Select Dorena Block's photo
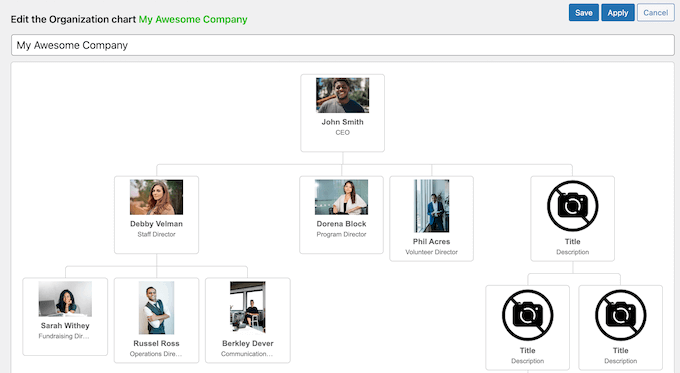 coord(341,197)
